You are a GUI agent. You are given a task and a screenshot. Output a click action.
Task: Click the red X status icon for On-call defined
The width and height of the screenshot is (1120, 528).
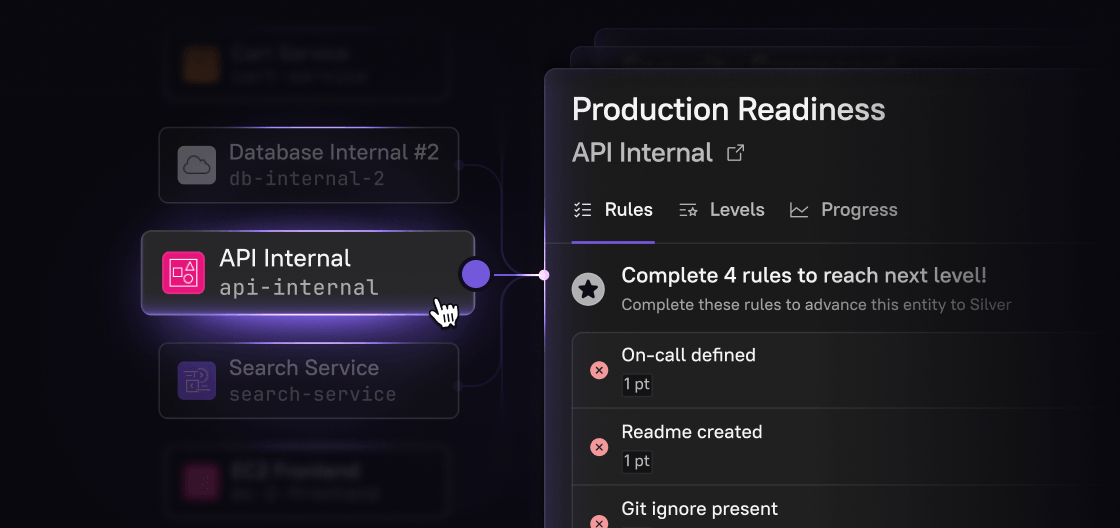pyautogui.click(x=599, y=370)
